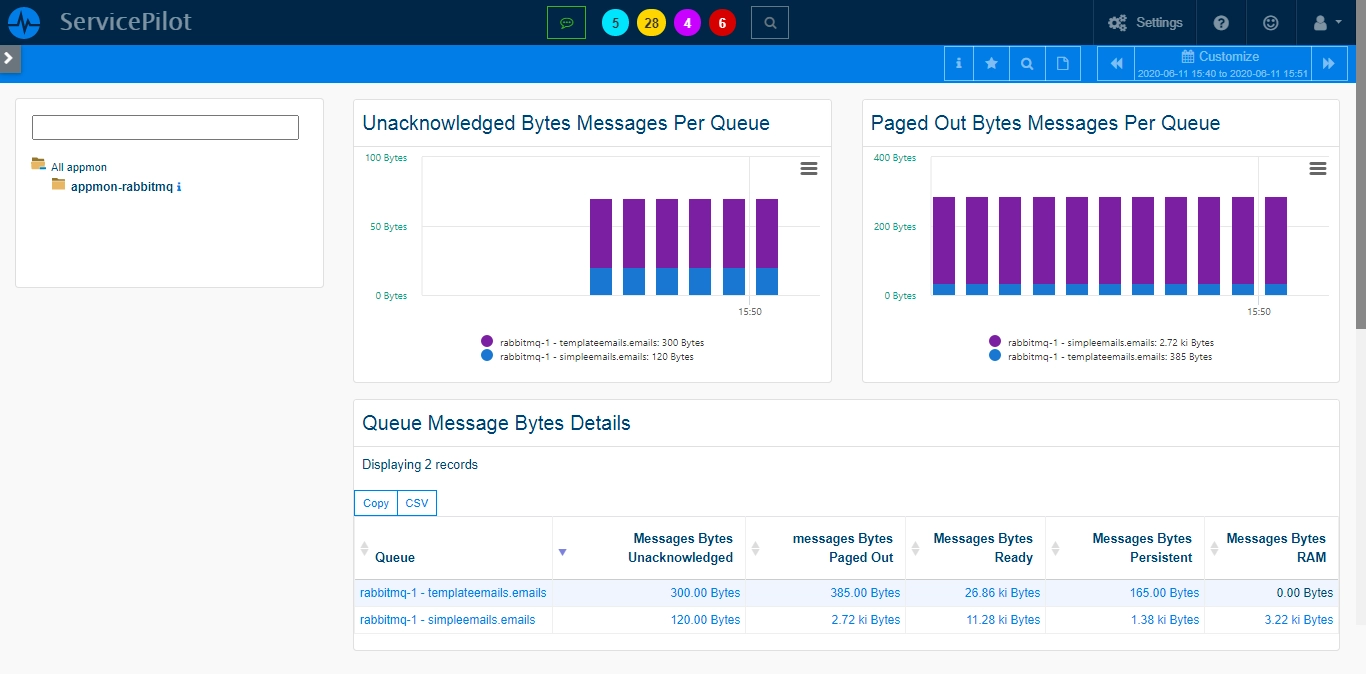Open Unacknowledged Bytes chart hamburger menu
Image resolution: width=1366 pixels, height=674 pixels.
809,169
